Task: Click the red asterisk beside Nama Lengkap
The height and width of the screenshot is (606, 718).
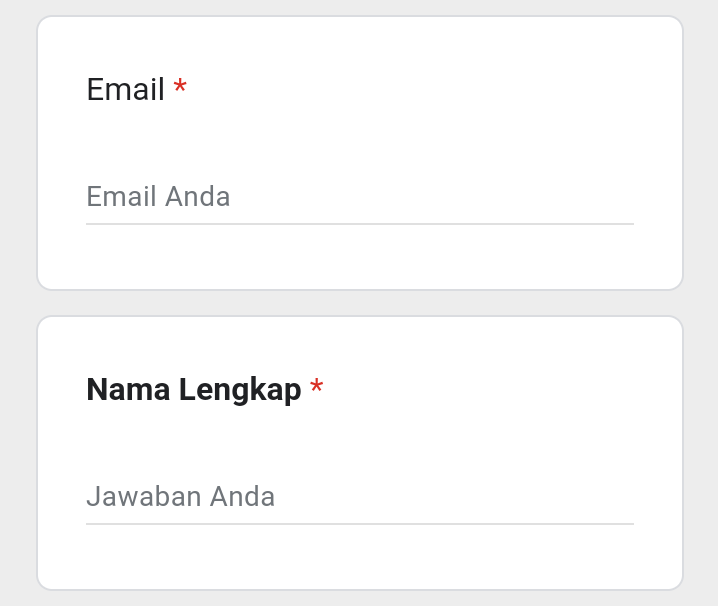Action: (x=316, y=388)
